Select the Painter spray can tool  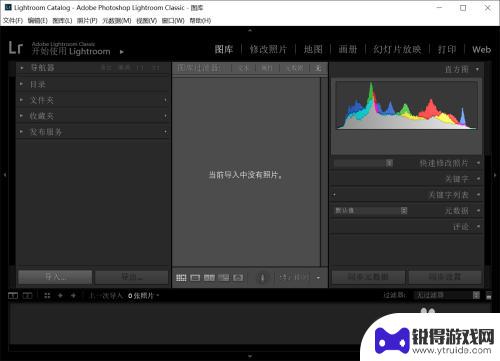coord(262,277)
